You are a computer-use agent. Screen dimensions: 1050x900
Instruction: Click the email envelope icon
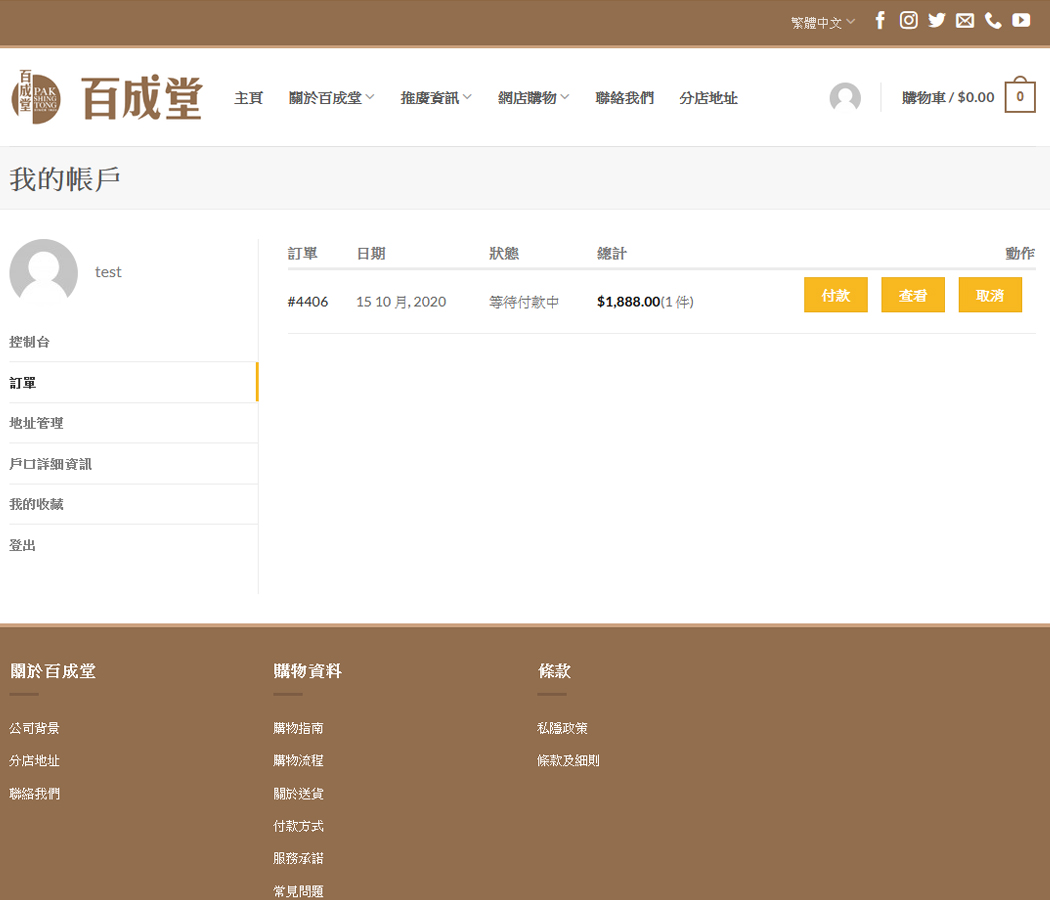tap(965, 21)
